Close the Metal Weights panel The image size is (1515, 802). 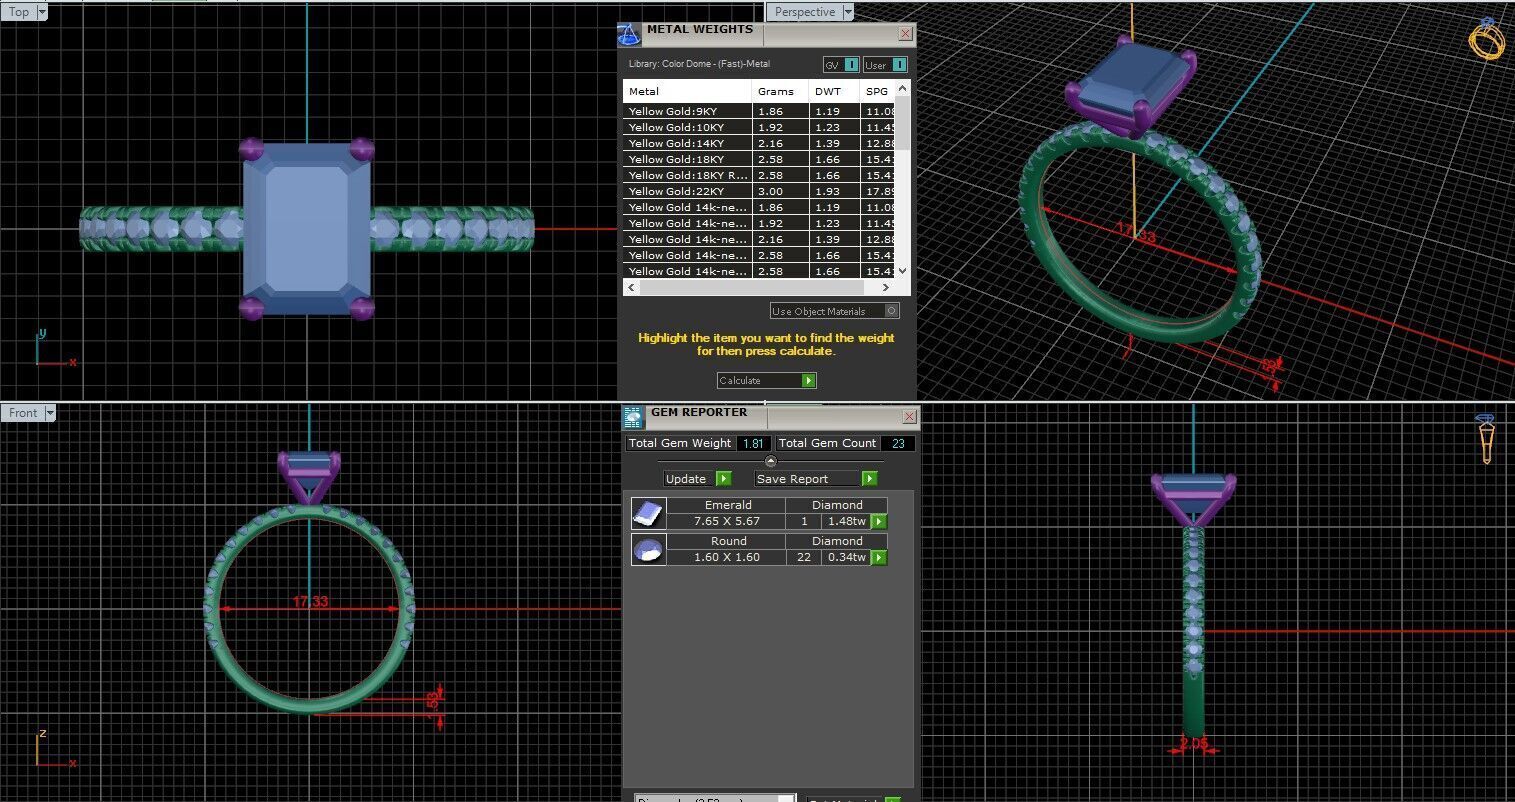coord(905,34)
